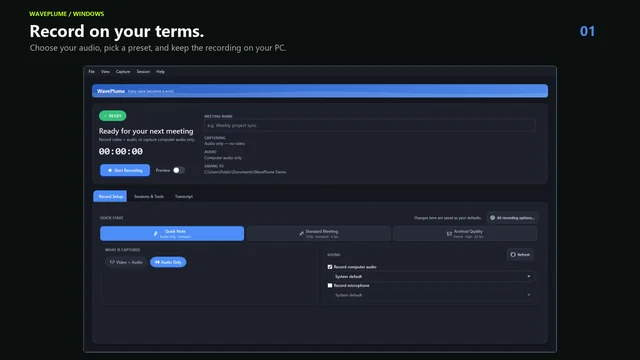
Task: Click the Meeting Name input field
Action: [x=369, y=125]
